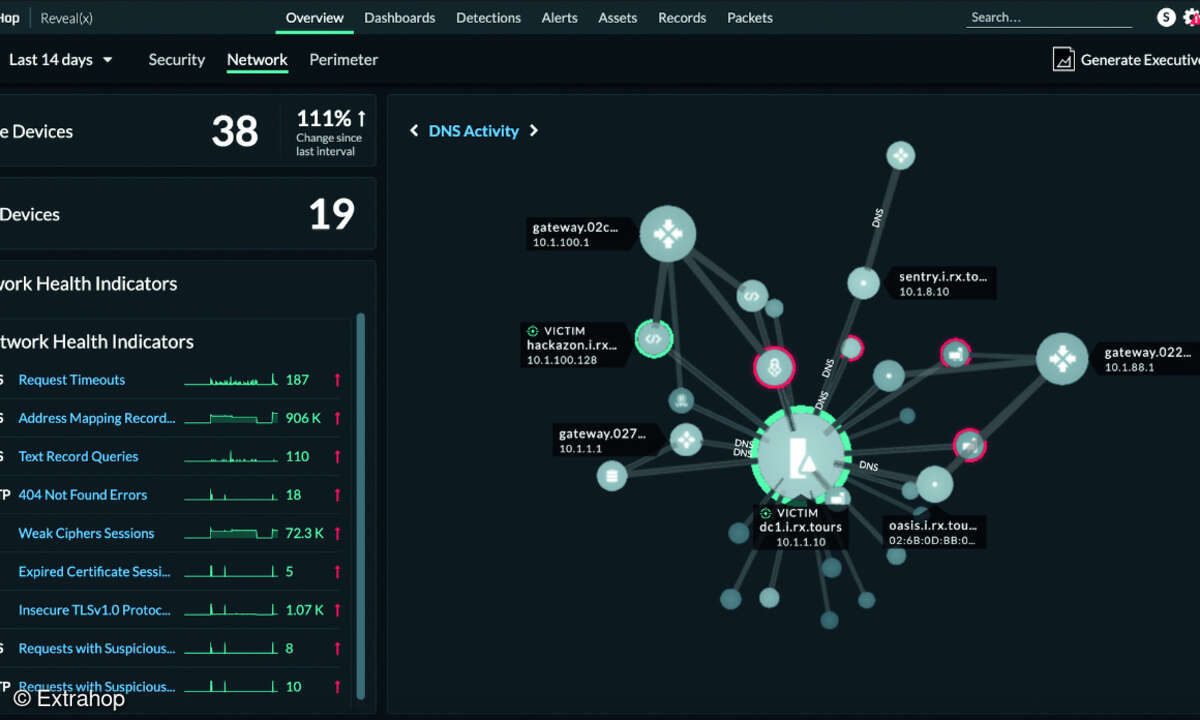This screenshot has height=720, width=1200.
Task: Click the large dc1.i.rx.tours central node
Action: (802, 455)
